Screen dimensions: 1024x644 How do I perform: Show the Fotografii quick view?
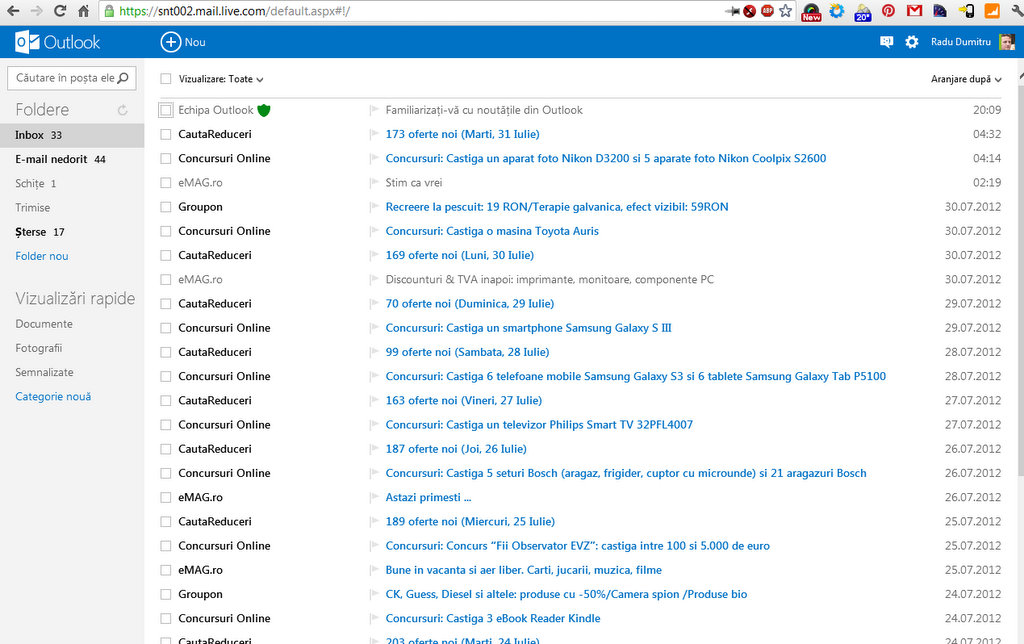click(39, 348)
